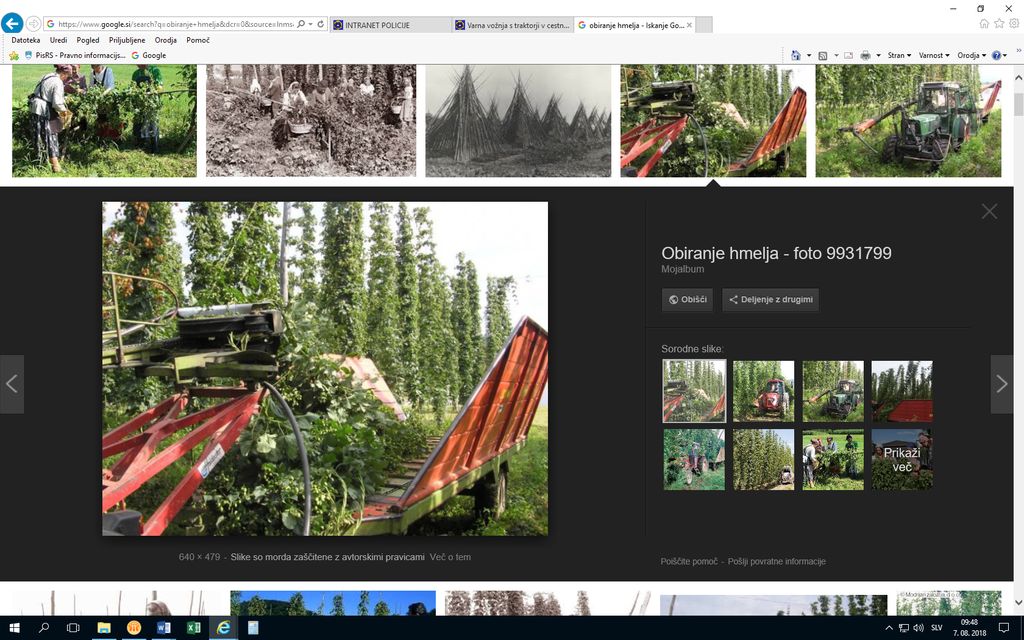This screenshot has height=640, width=1024.
Task: Expand the Varnost dropdown menu
Action: coord(934,56)
